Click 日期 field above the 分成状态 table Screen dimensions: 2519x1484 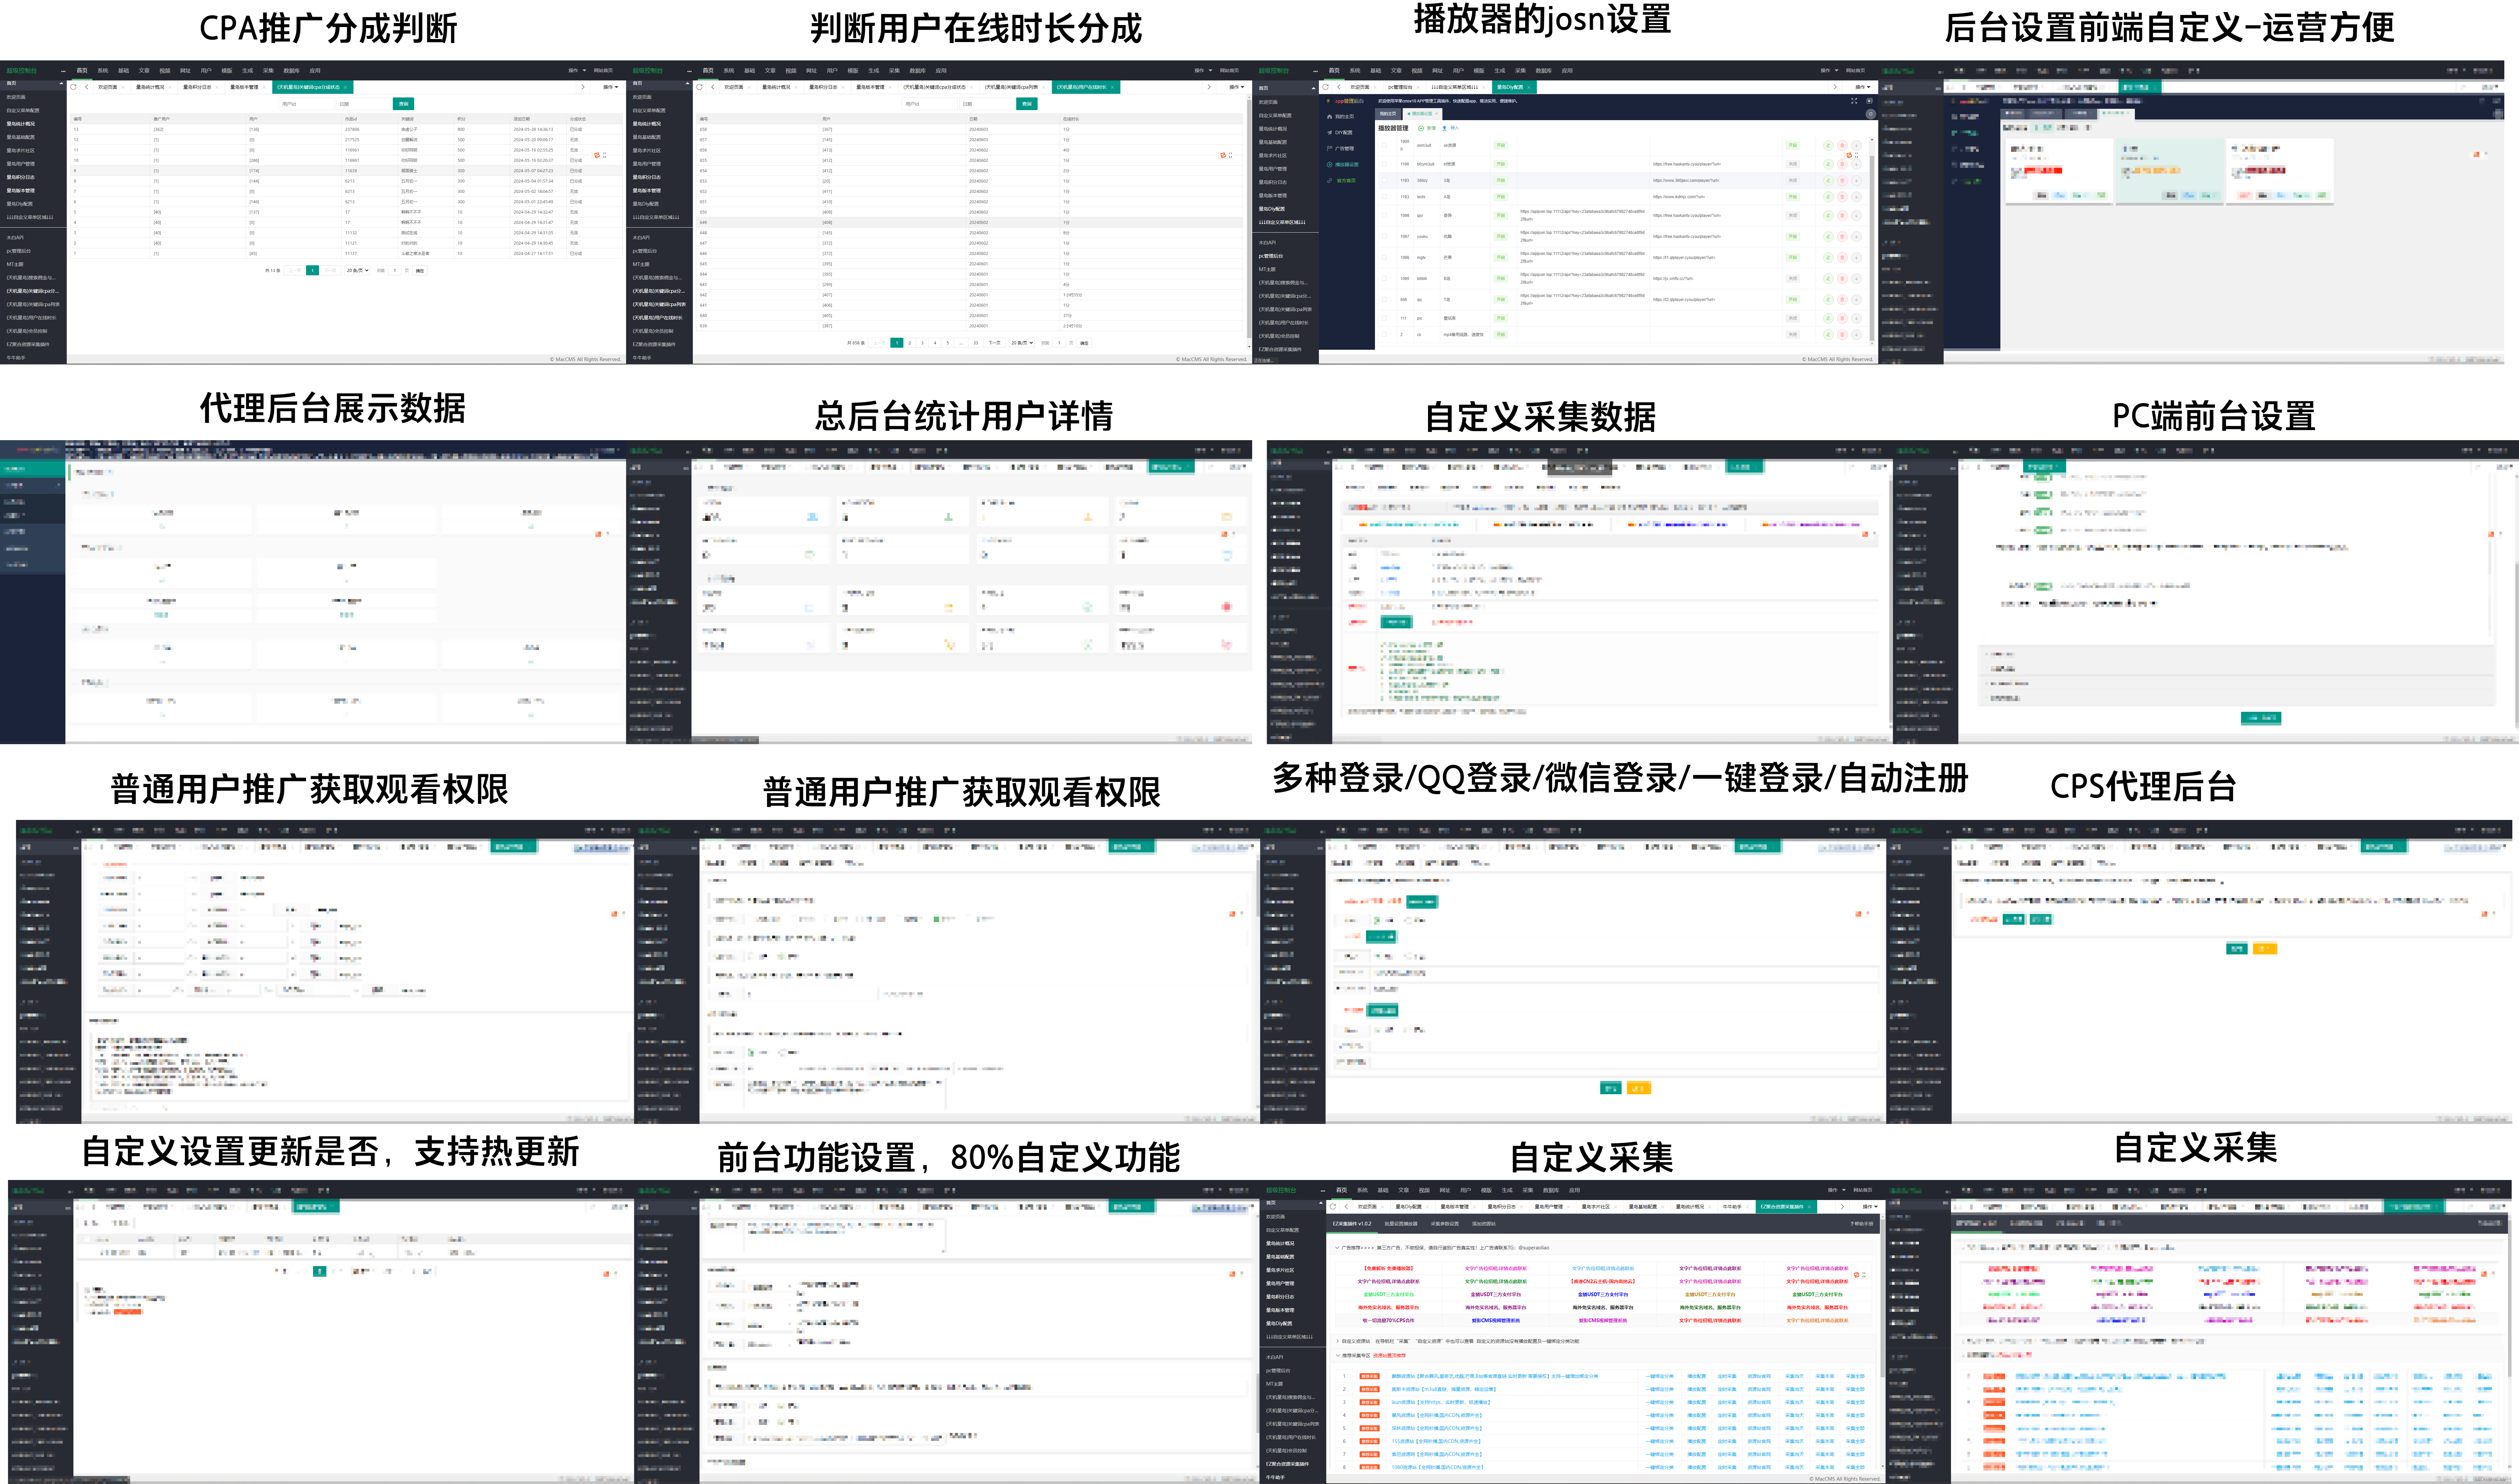tap(364, 104)
